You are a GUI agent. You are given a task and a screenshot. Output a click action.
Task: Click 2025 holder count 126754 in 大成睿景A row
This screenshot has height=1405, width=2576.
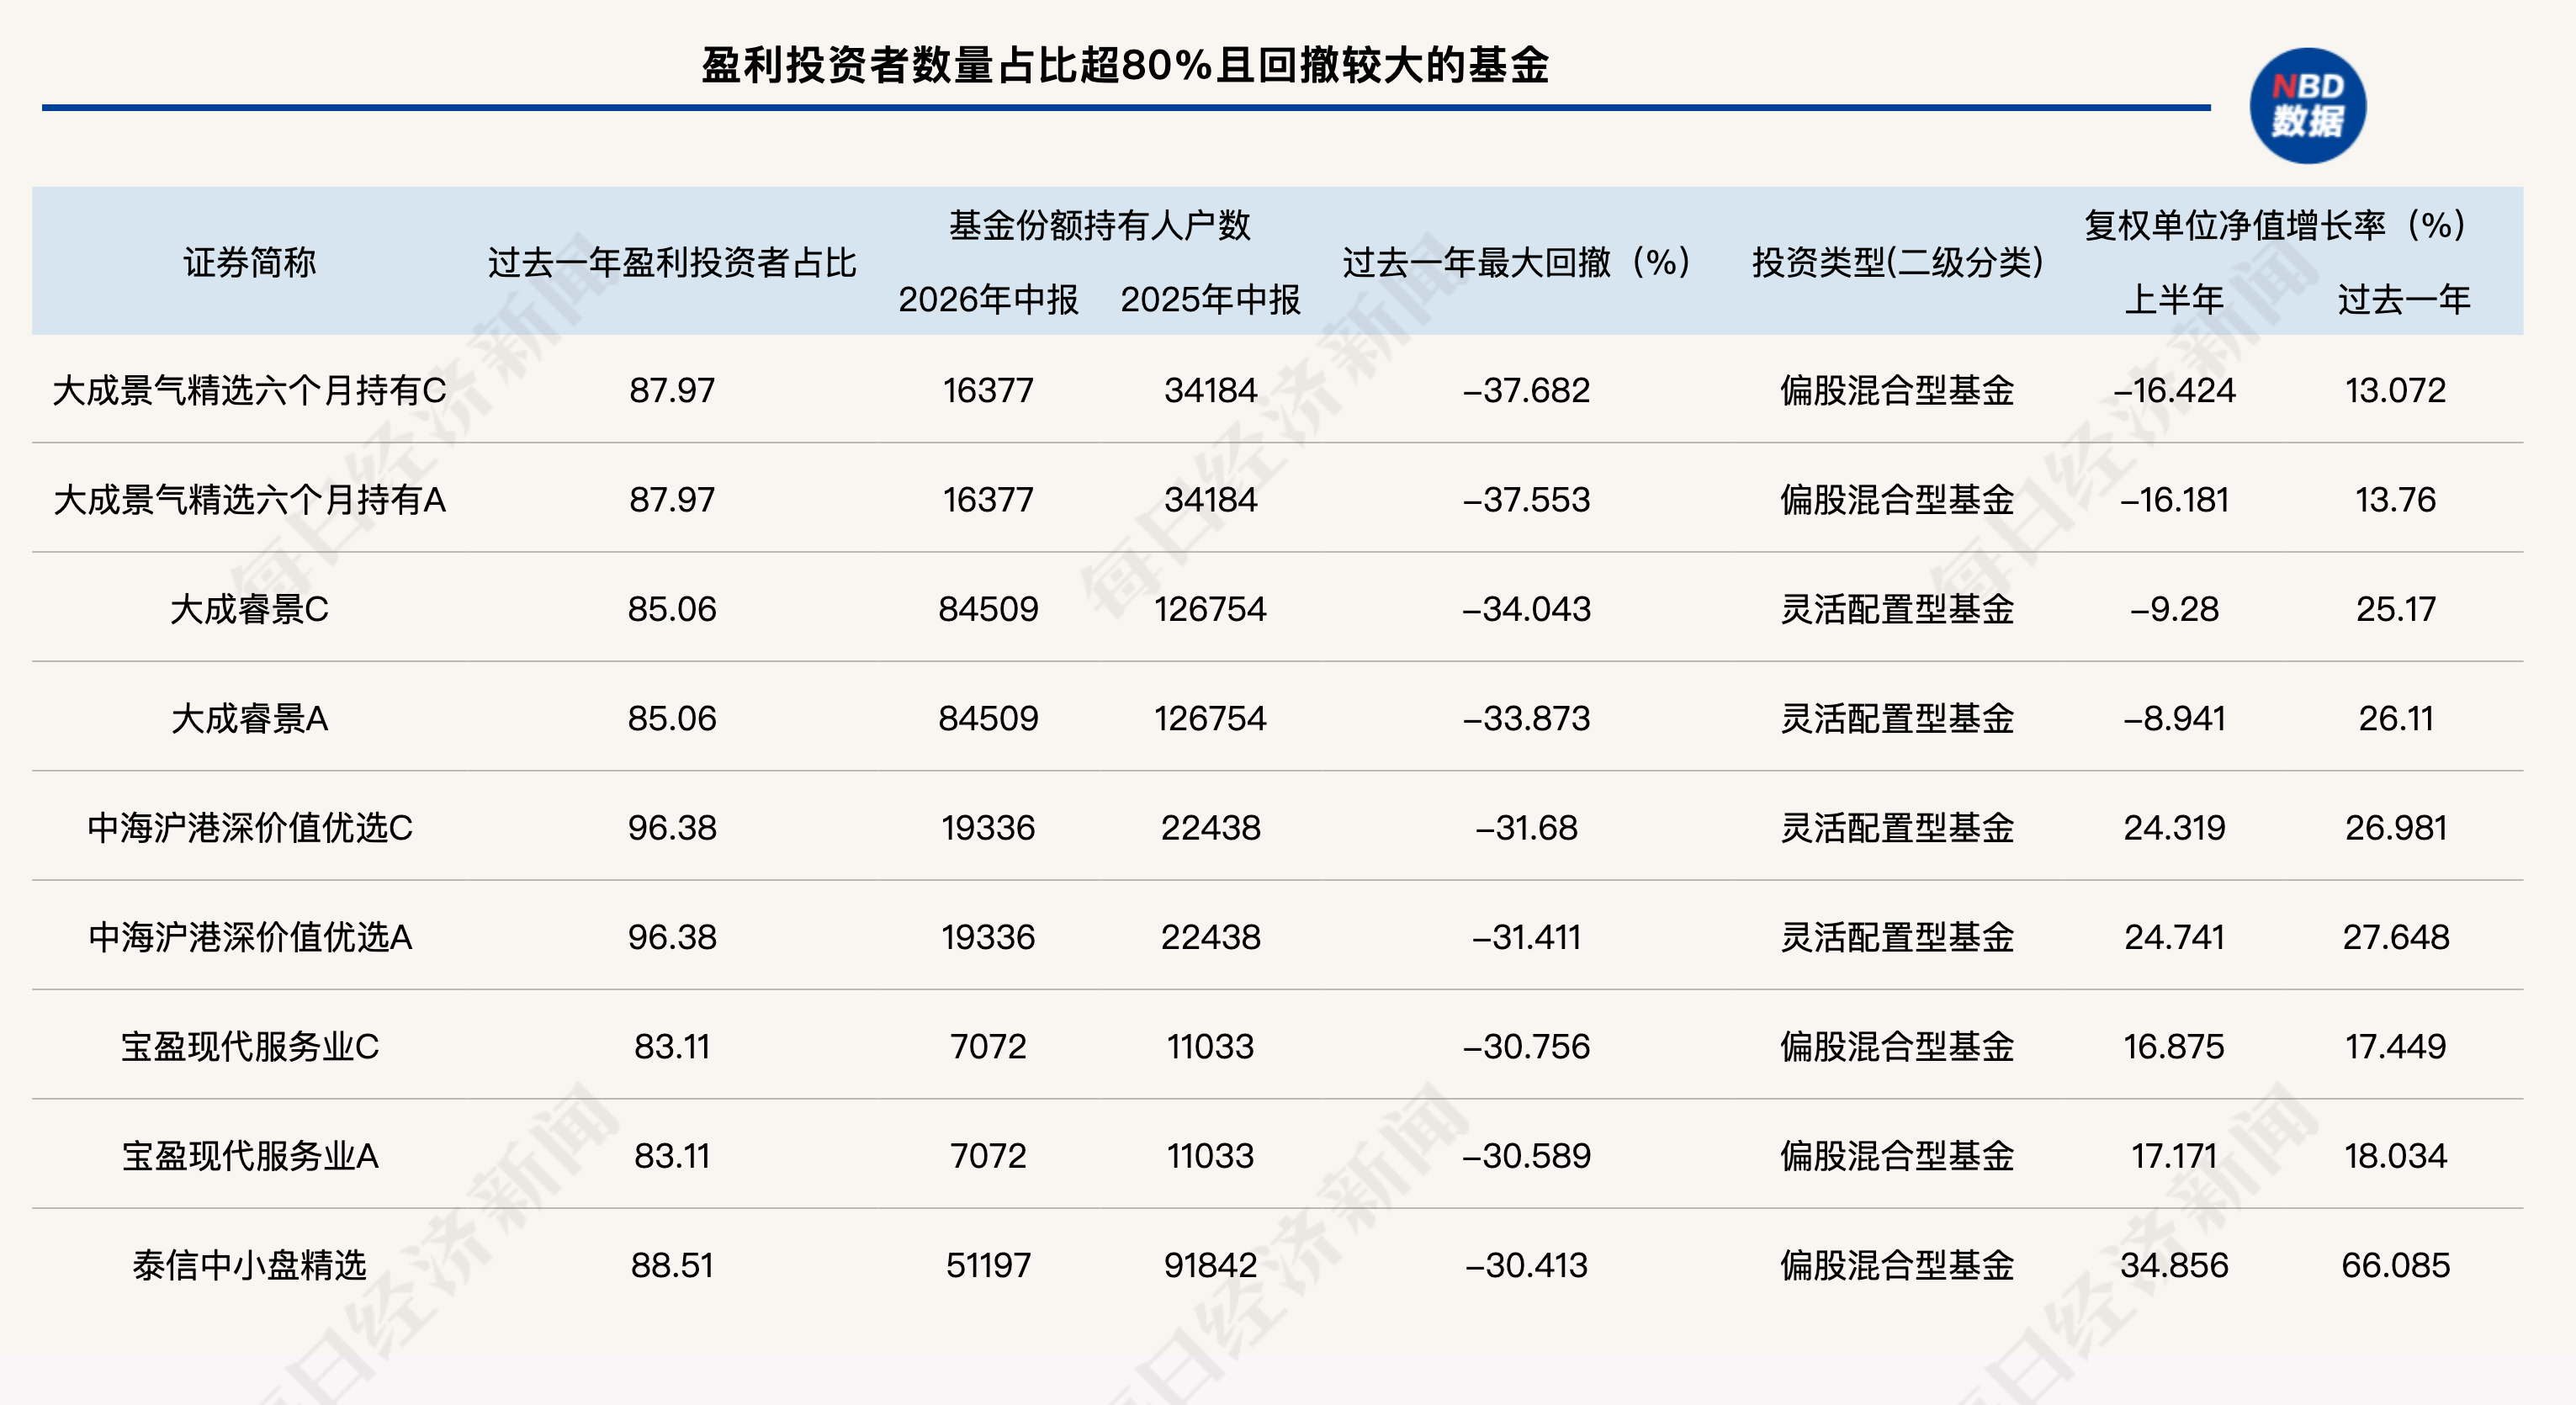pyautogui.click(x=1210, y=718)
